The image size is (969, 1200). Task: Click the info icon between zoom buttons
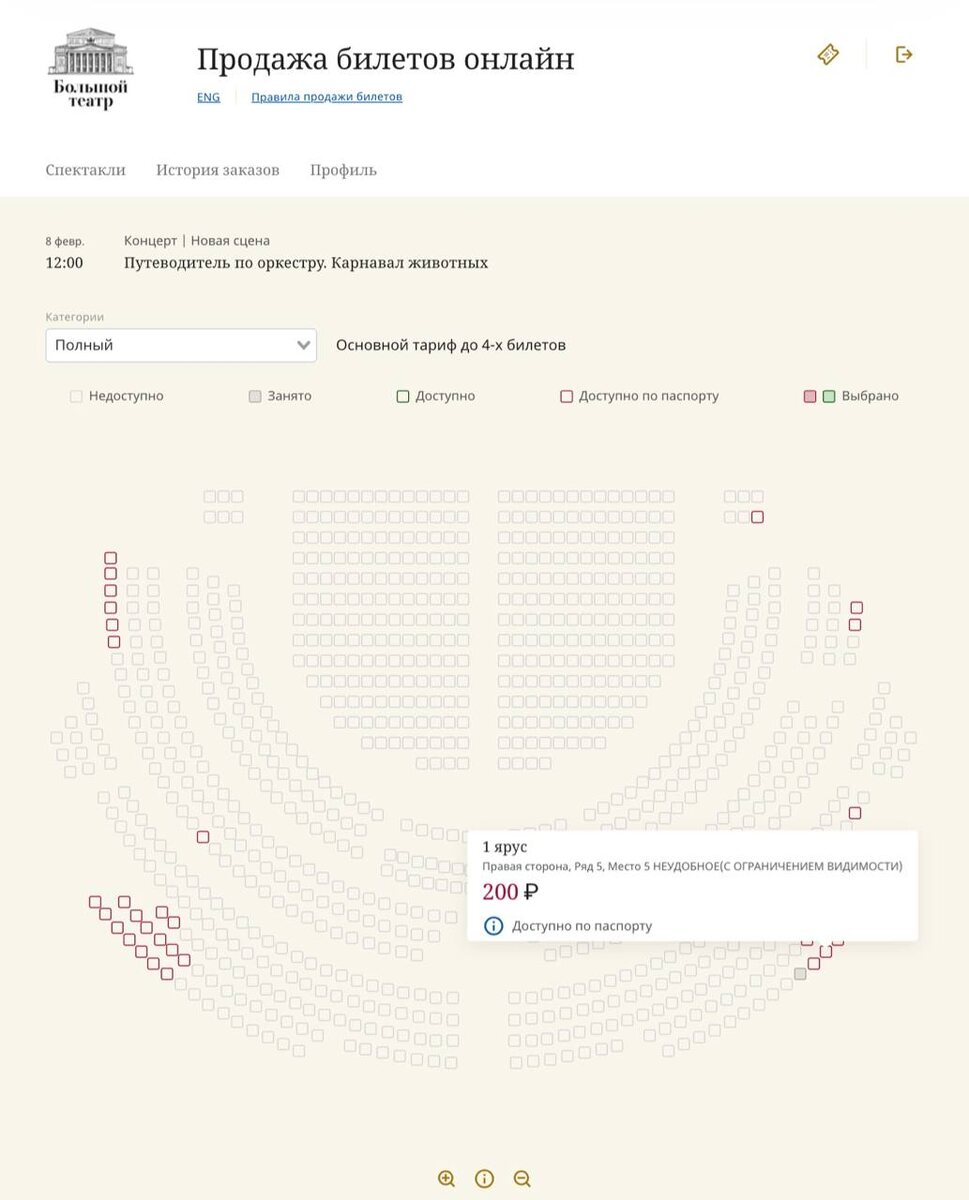484,1179
